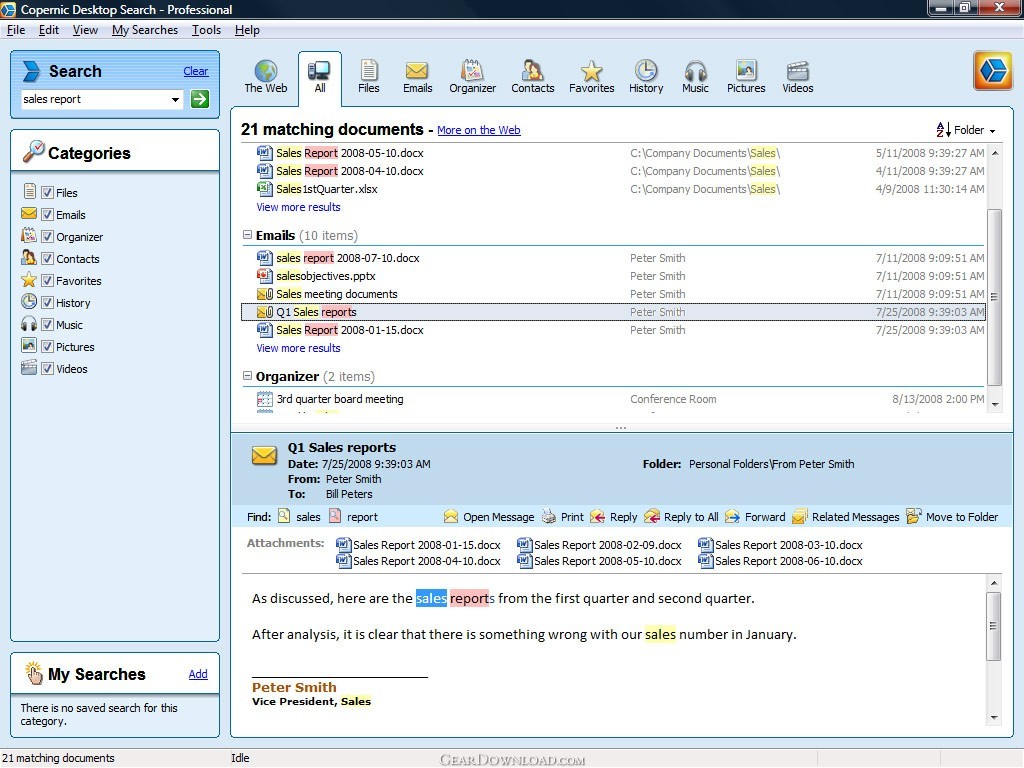
Task: Click the results list vertical scrollbar thumb
Action: point(994,297)
